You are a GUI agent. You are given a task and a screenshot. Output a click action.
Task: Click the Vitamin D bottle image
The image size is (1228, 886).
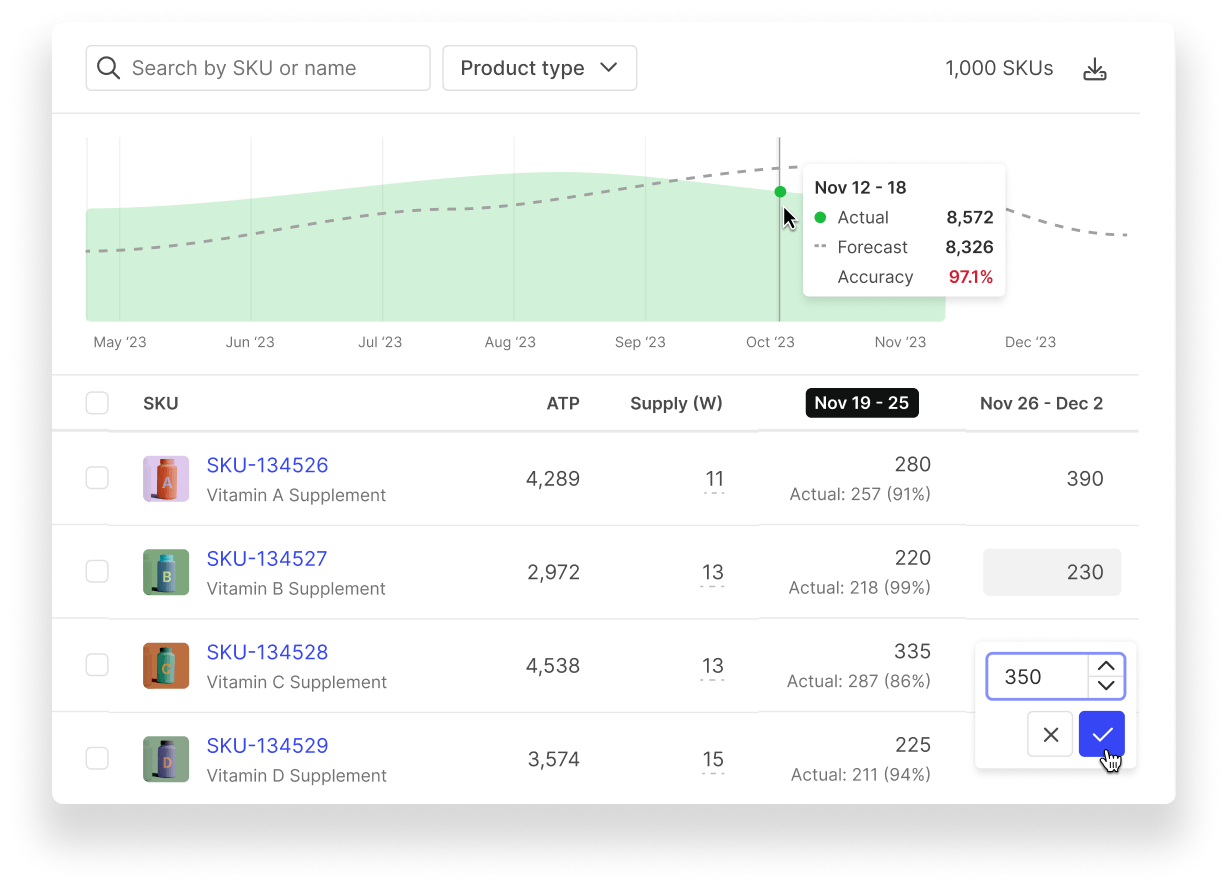(166, 759)
